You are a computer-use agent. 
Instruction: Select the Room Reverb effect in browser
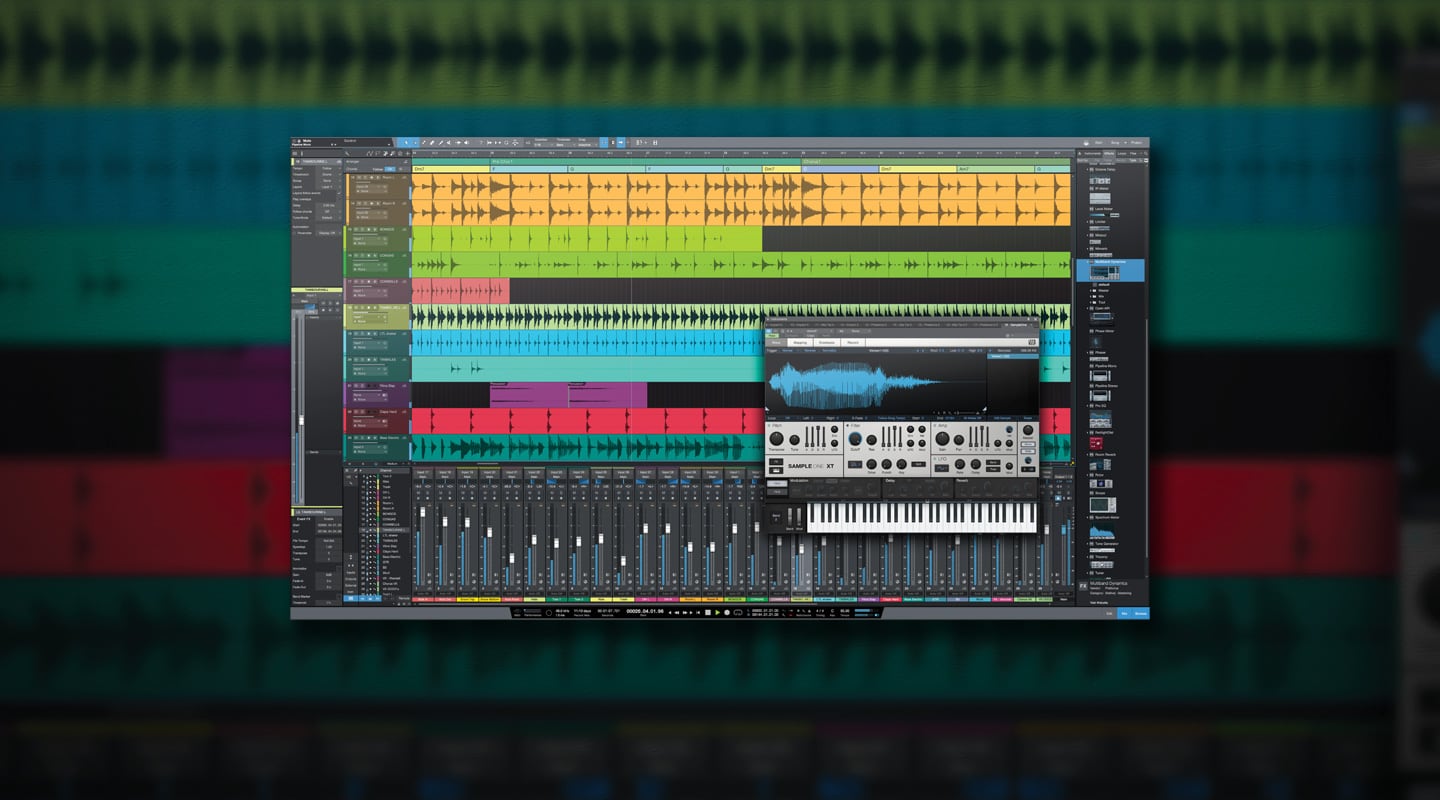(1103, 455)
